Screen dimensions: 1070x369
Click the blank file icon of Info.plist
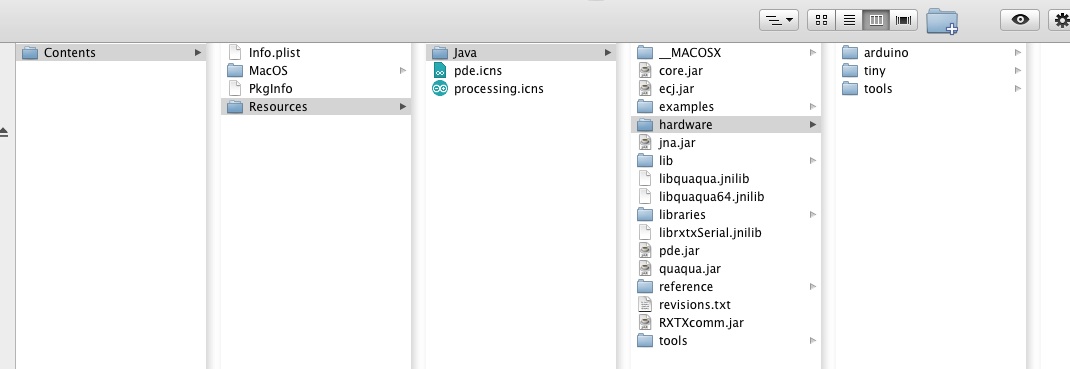235,53
